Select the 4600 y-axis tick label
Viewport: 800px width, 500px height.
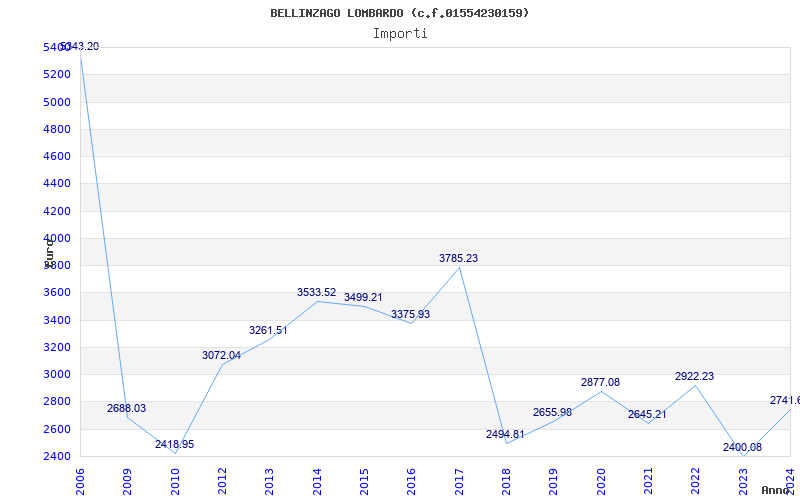(x=57, y=156)
